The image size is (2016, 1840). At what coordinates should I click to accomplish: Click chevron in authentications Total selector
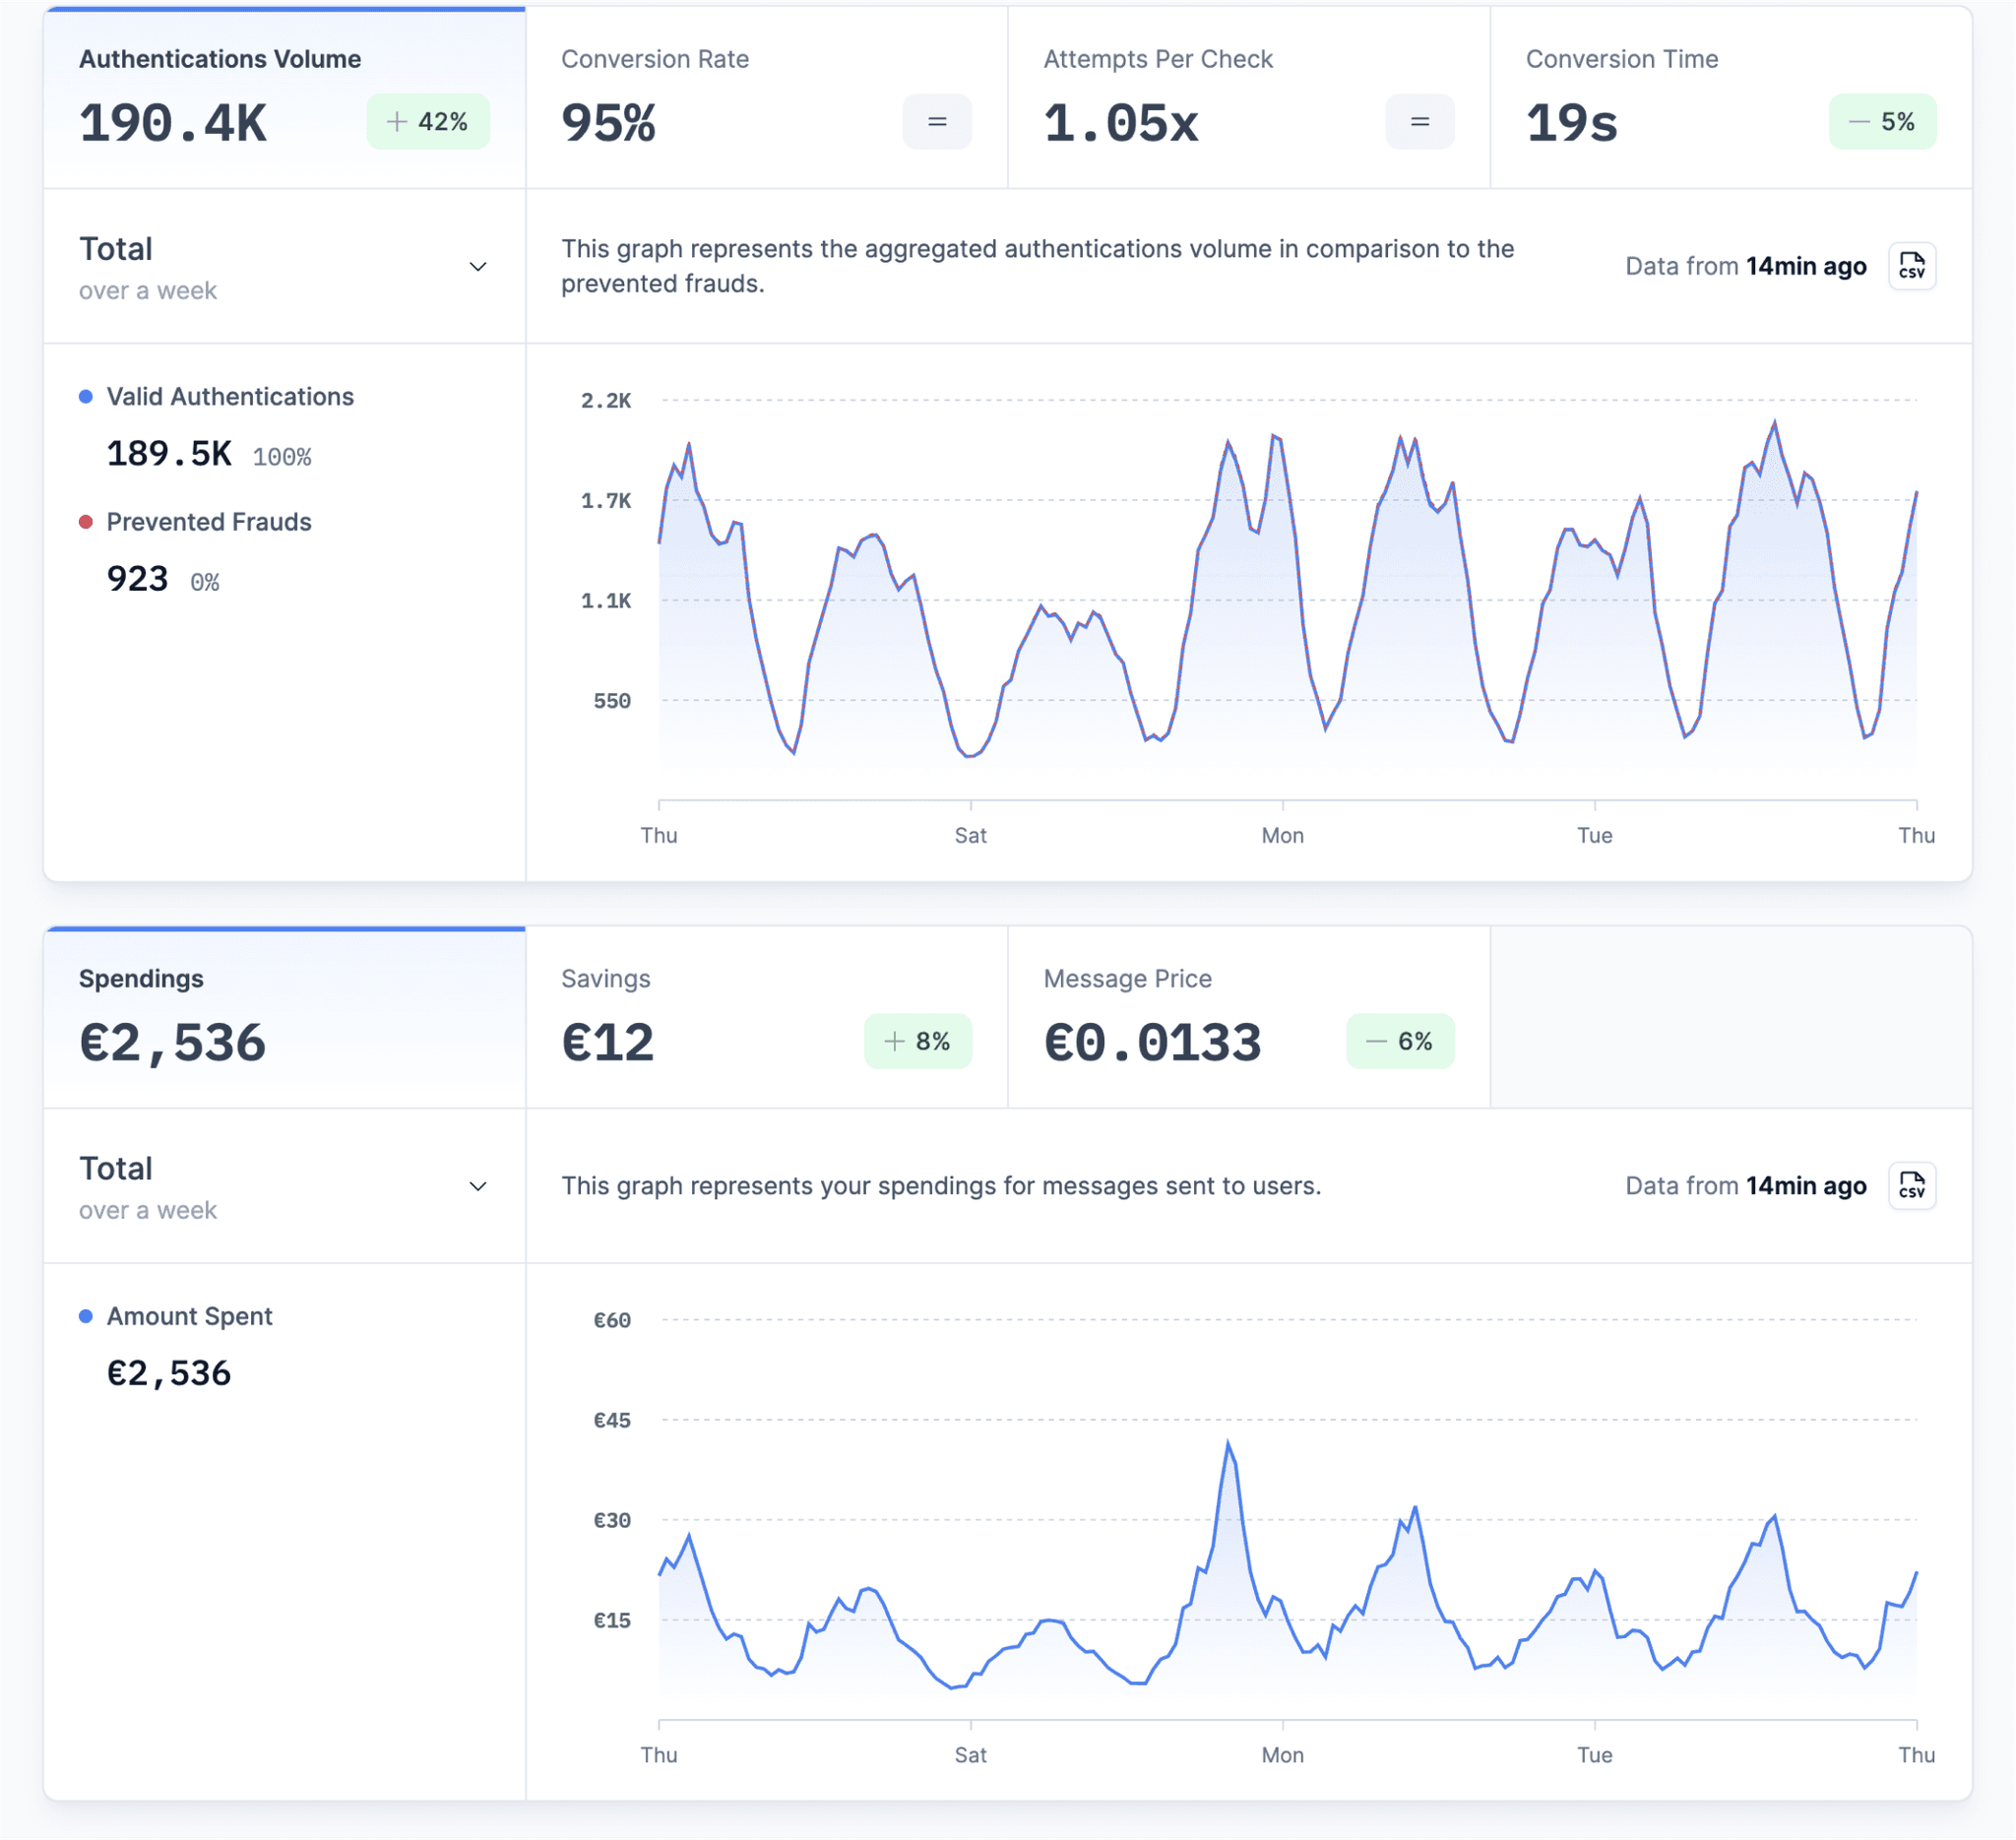coord(478,267)
